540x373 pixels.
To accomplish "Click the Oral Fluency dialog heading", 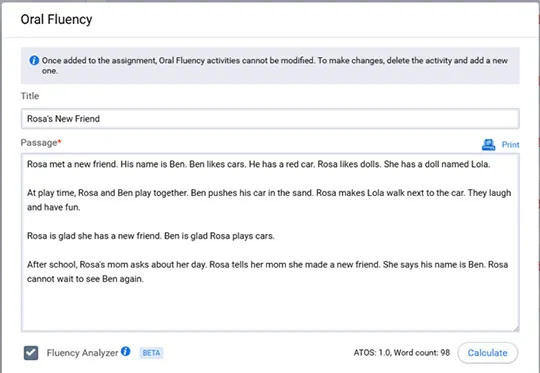I will click(56, 19).
